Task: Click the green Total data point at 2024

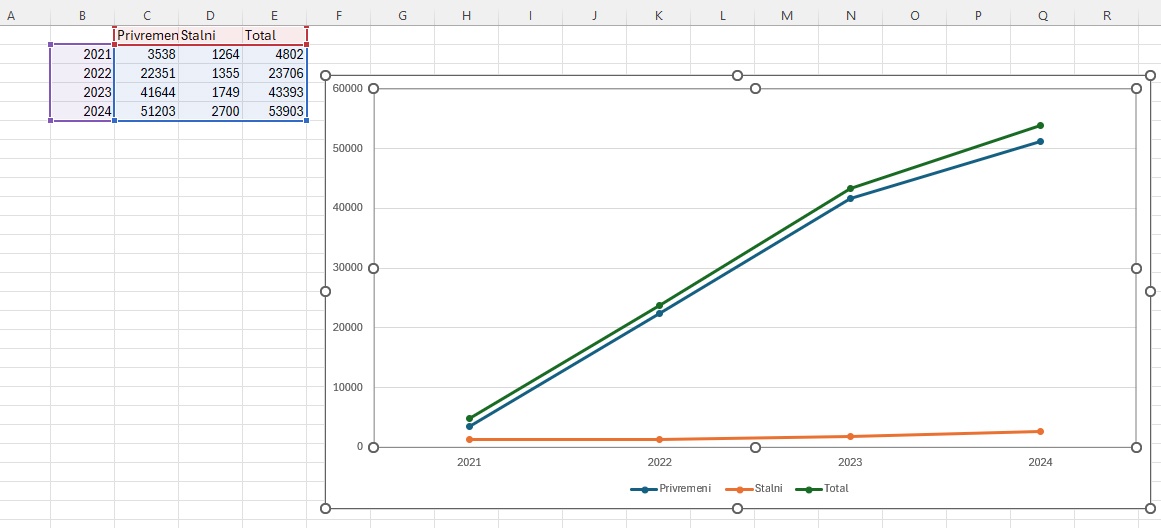Action: (1040, 125)
